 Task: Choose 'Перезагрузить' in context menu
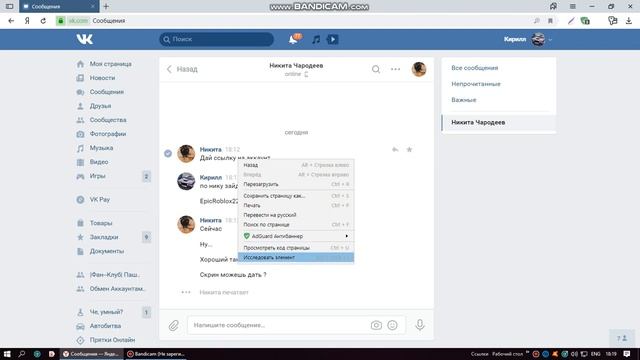296,184
